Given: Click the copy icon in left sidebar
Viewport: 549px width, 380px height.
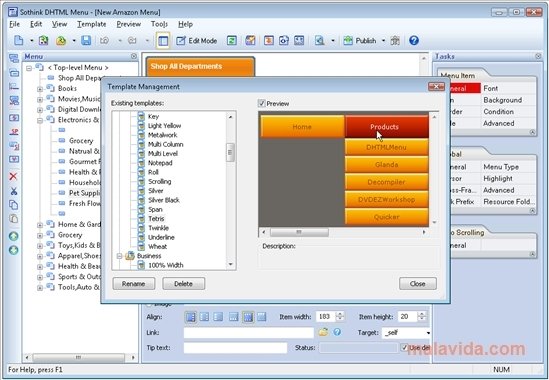Looking at the screenshot, I should (13, 205).
